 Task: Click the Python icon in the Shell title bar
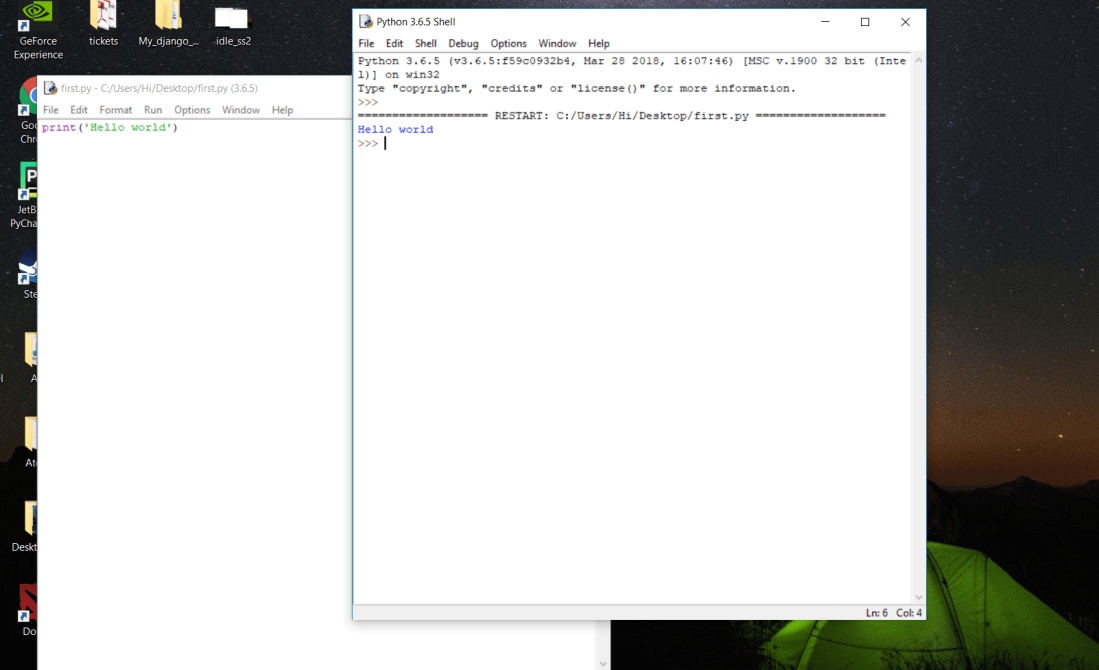point(365,21)
